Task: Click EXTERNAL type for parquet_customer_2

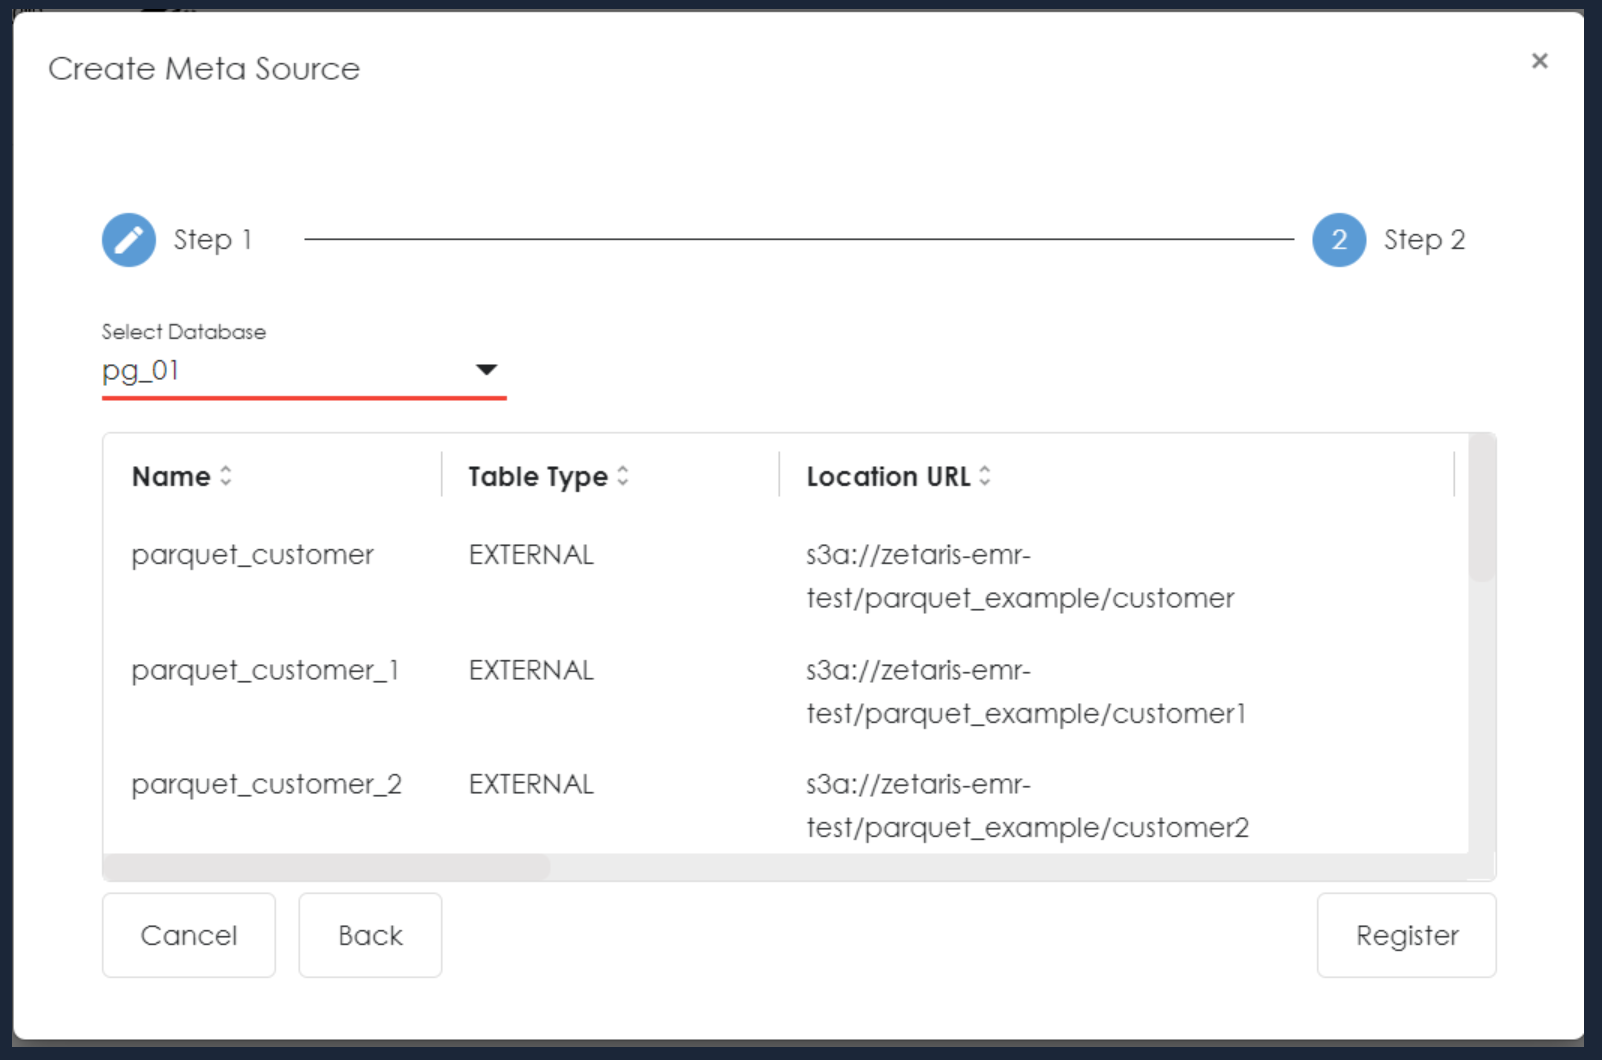Action: tap(531, 785)
